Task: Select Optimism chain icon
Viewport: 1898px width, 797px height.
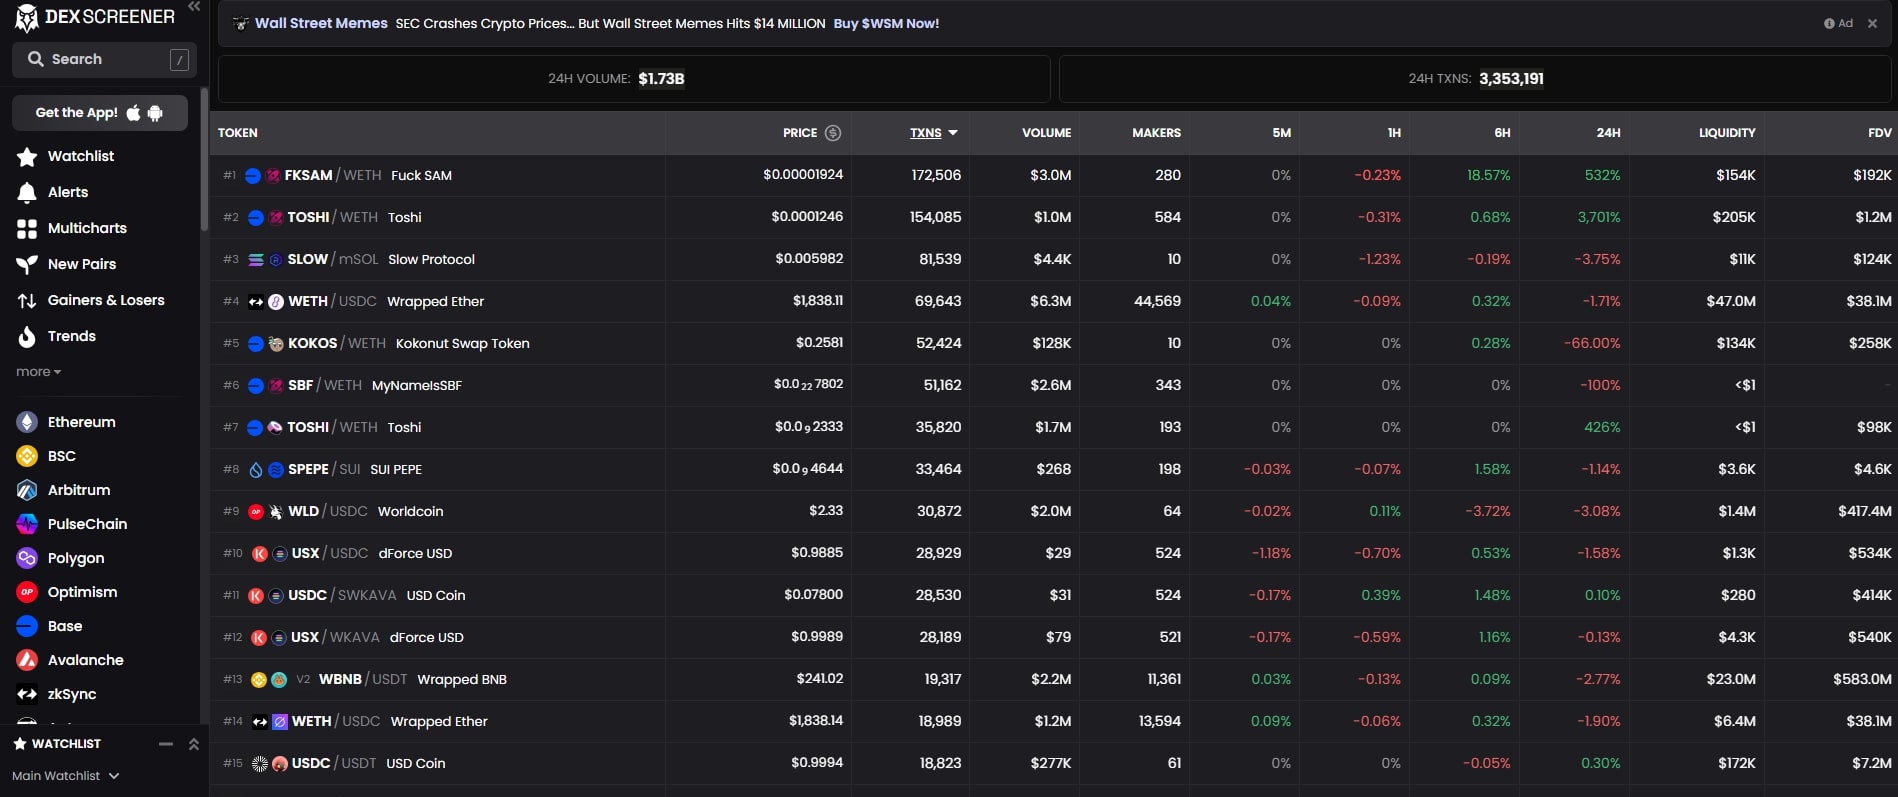Action: [27, 592]
